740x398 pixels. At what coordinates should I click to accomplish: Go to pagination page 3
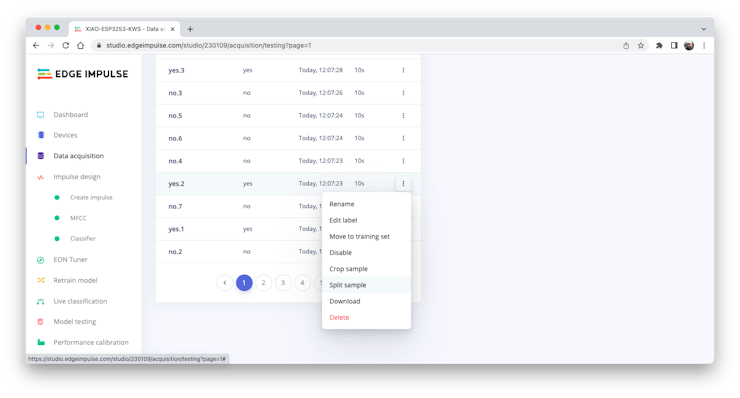[283, 283]
